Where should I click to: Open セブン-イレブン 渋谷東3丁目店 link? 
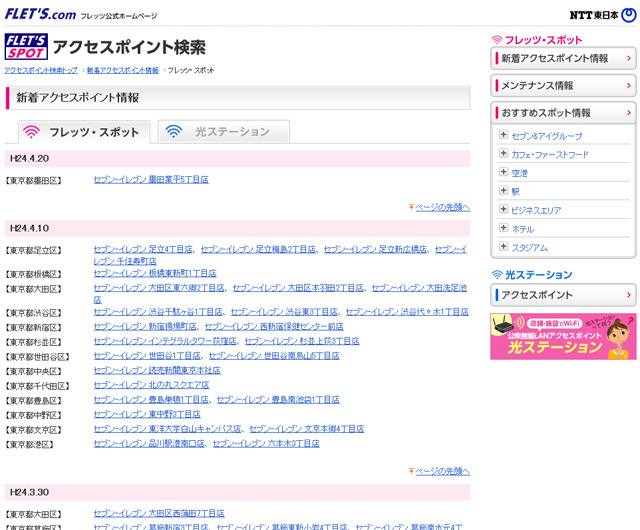(x=284, y=312)
